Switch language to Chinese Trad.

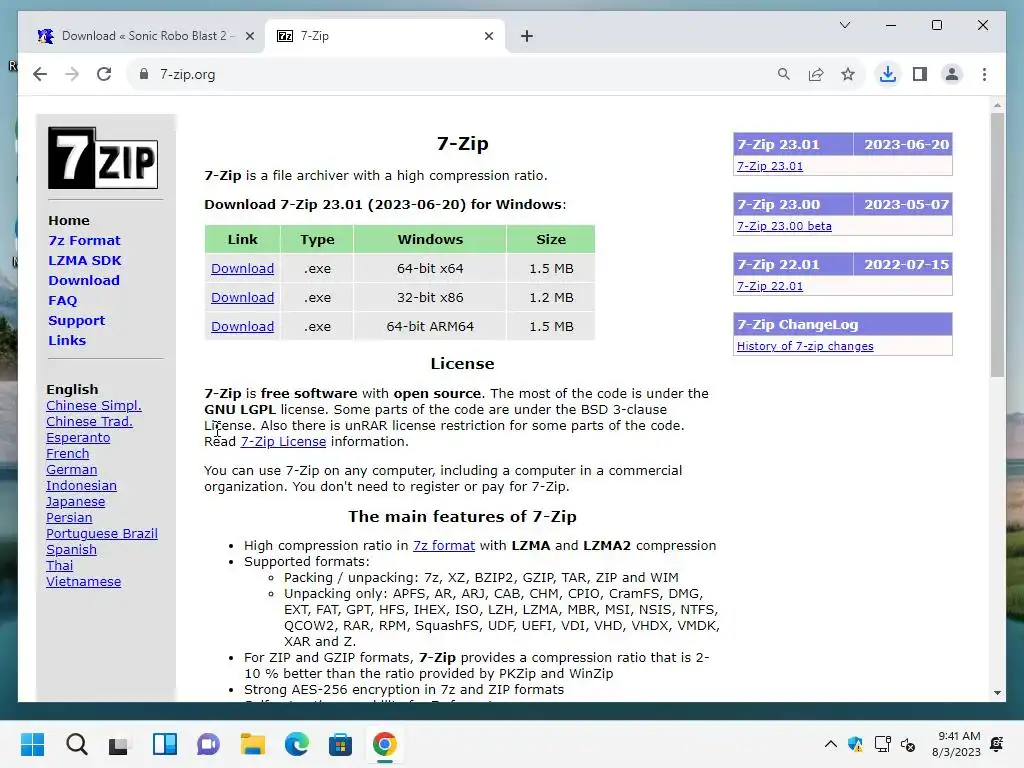pyautogui.click(x=89, y=422)
